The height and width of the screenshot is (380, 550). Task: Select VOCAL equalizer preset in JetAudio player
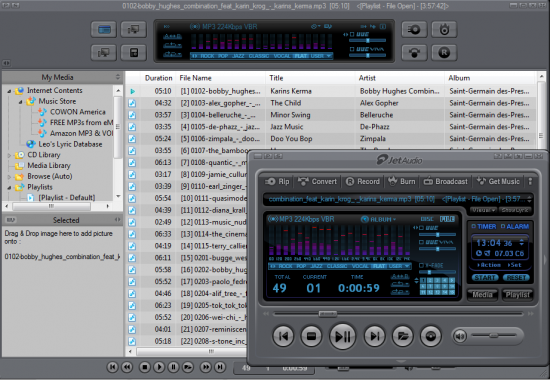(360, 266)
